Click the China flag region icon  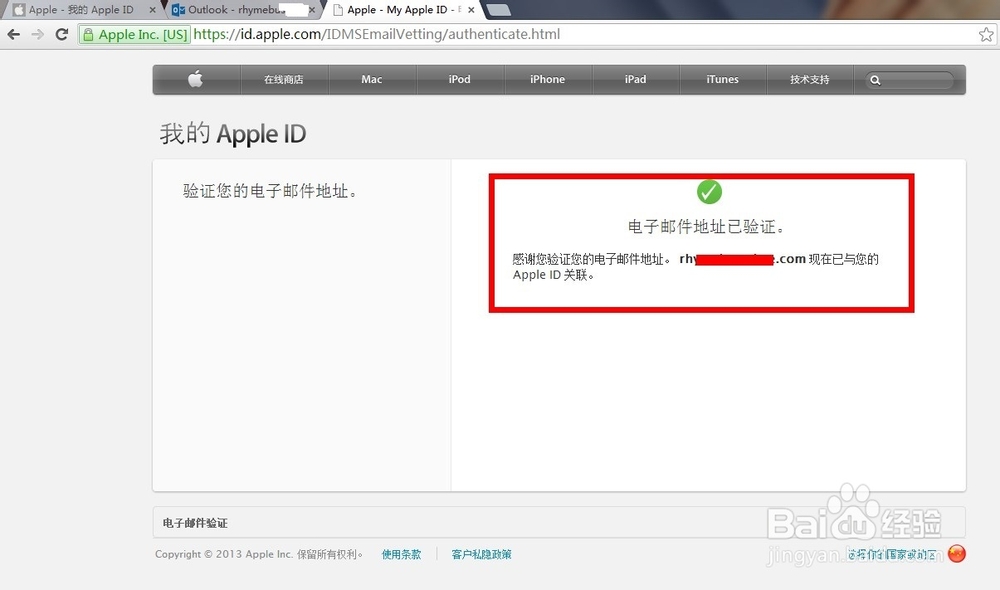coord(957,554)
